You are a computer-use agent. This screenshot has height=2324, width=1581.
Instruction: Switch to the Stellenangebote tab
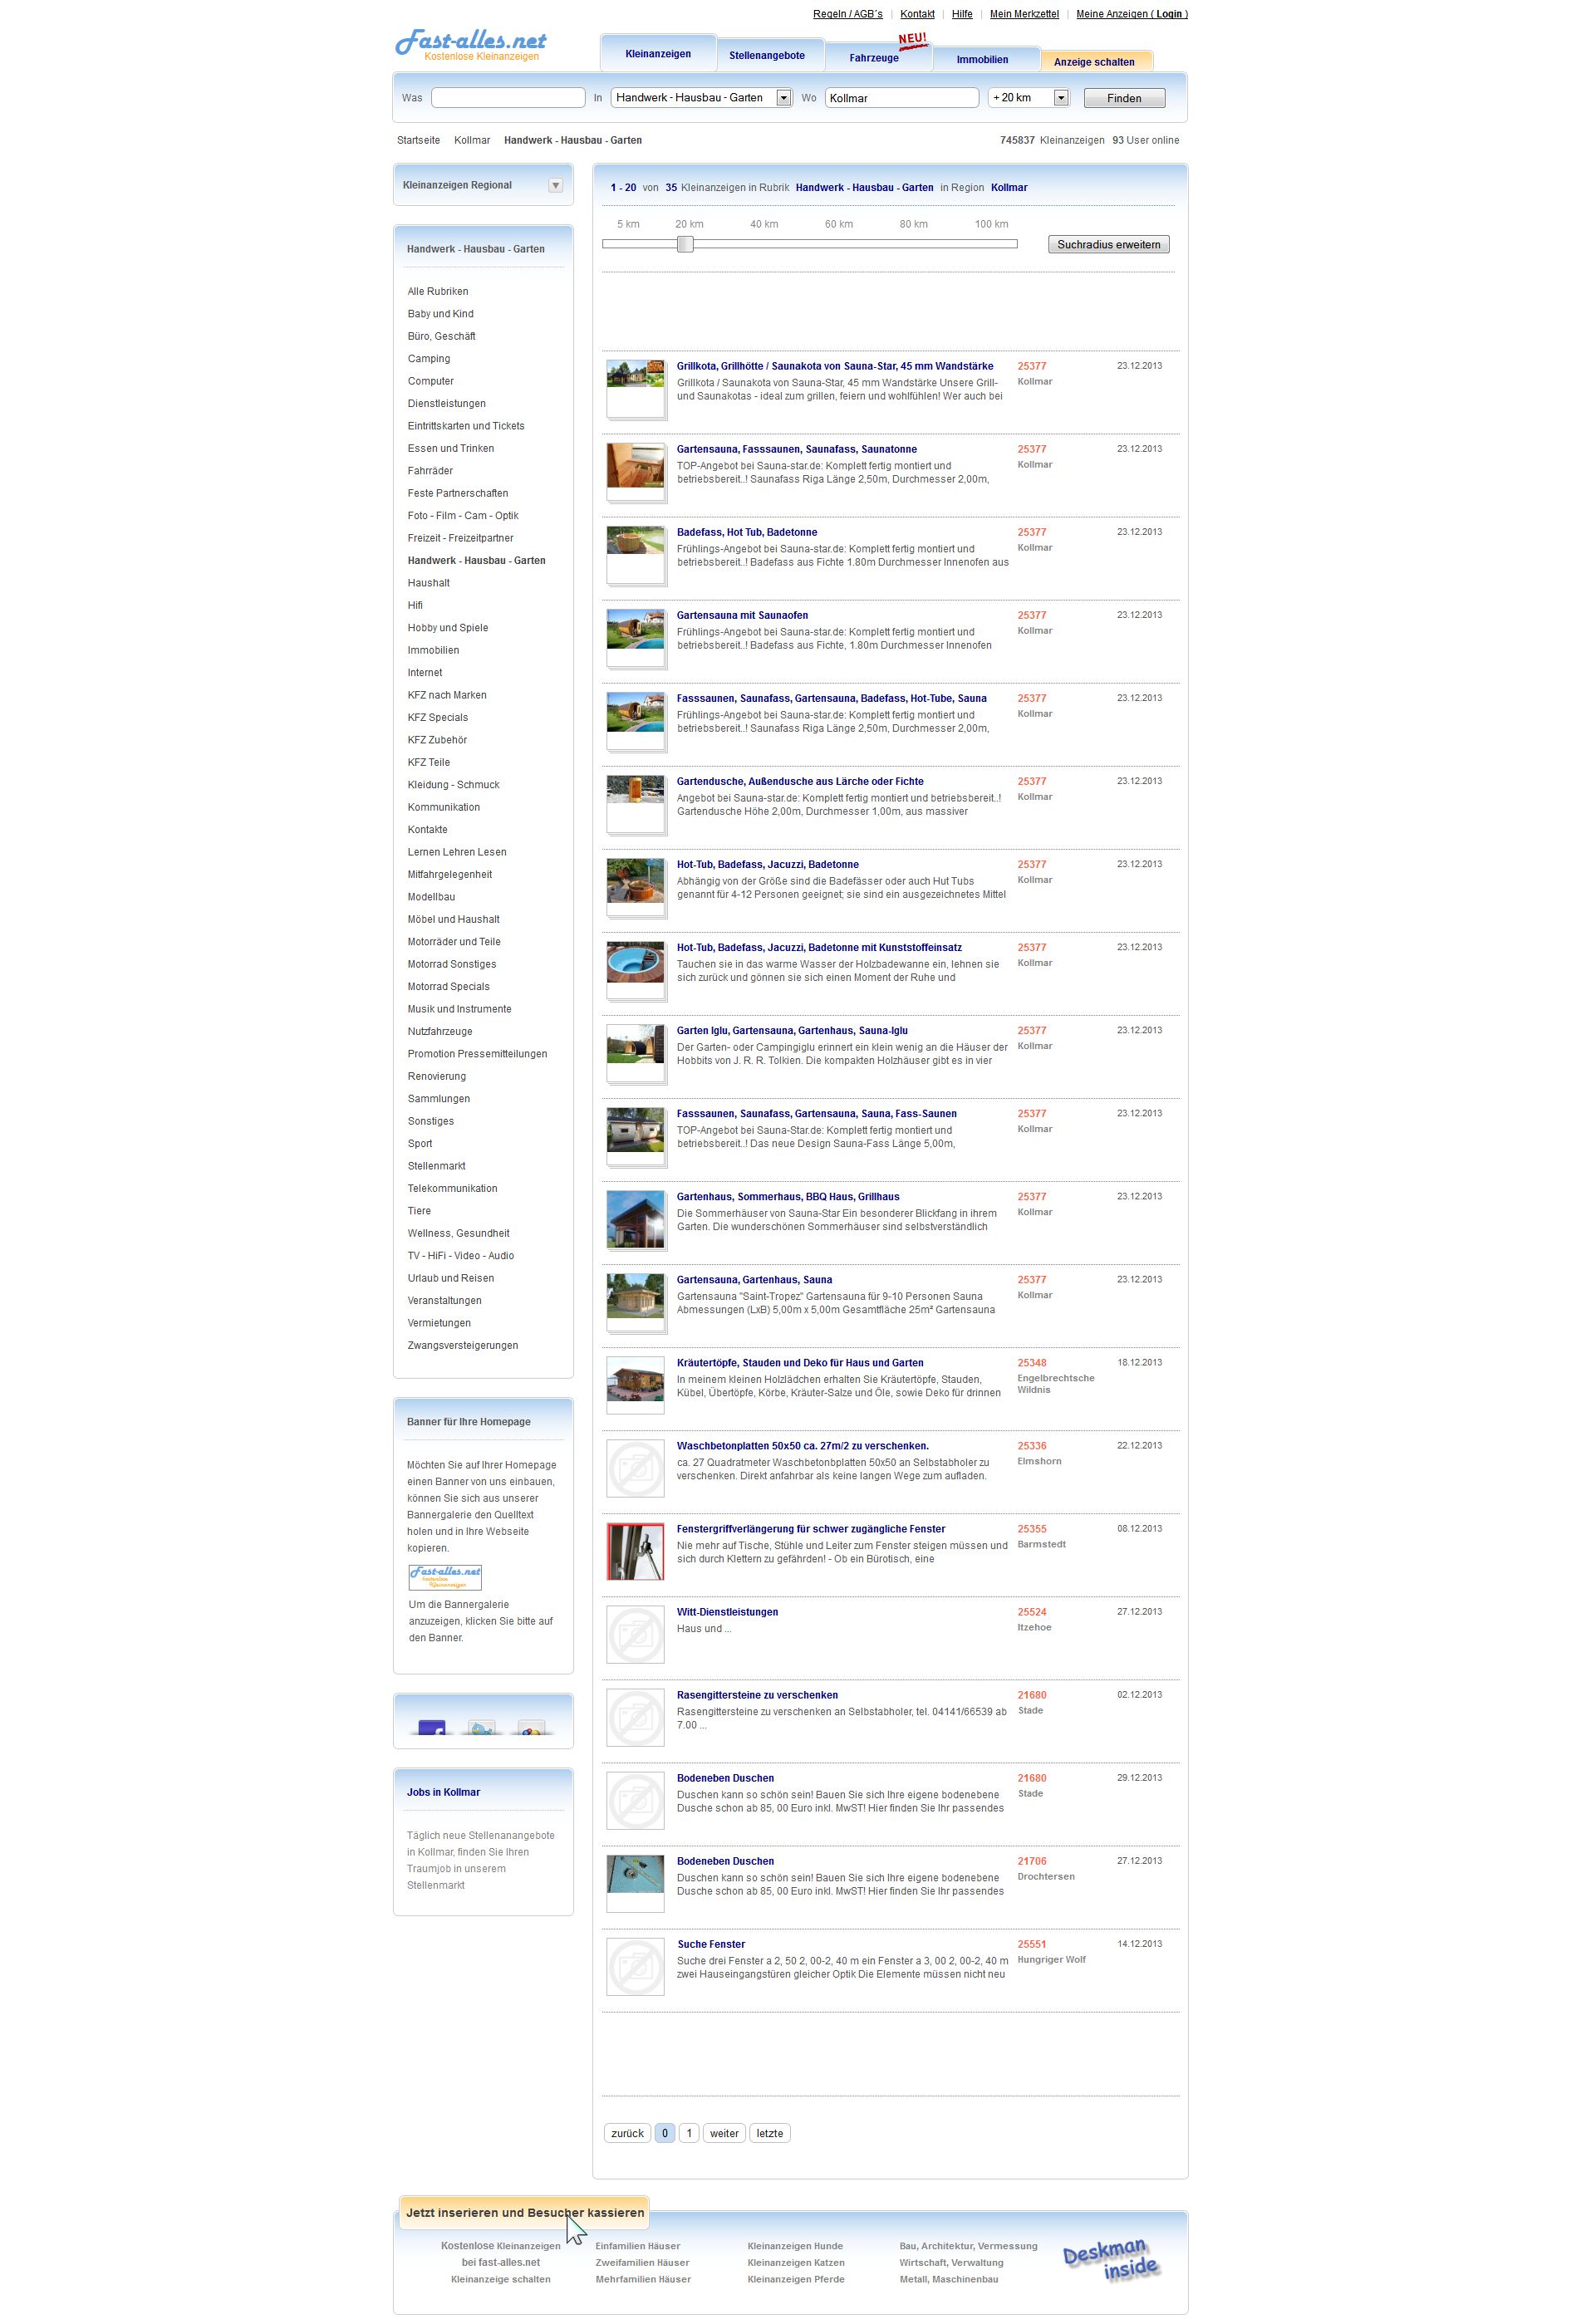[767, 56]
